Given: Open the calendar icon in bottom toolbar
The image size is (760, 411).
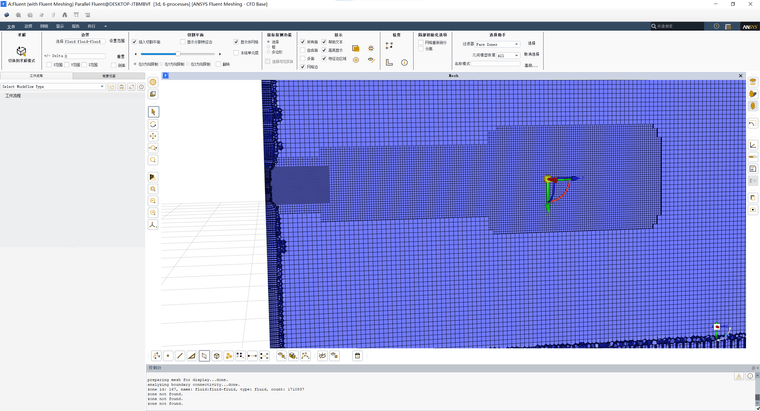Looking at the screenshot, I should (x=357, y=355).
